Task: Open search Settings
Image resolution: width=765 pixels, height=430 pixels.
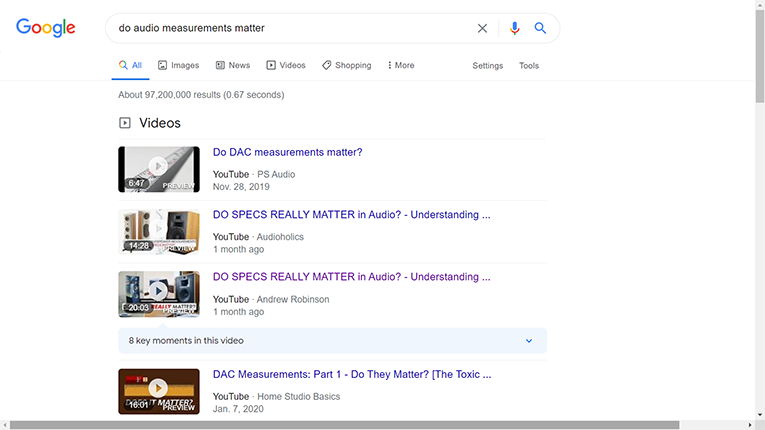Action: (487, 66)
